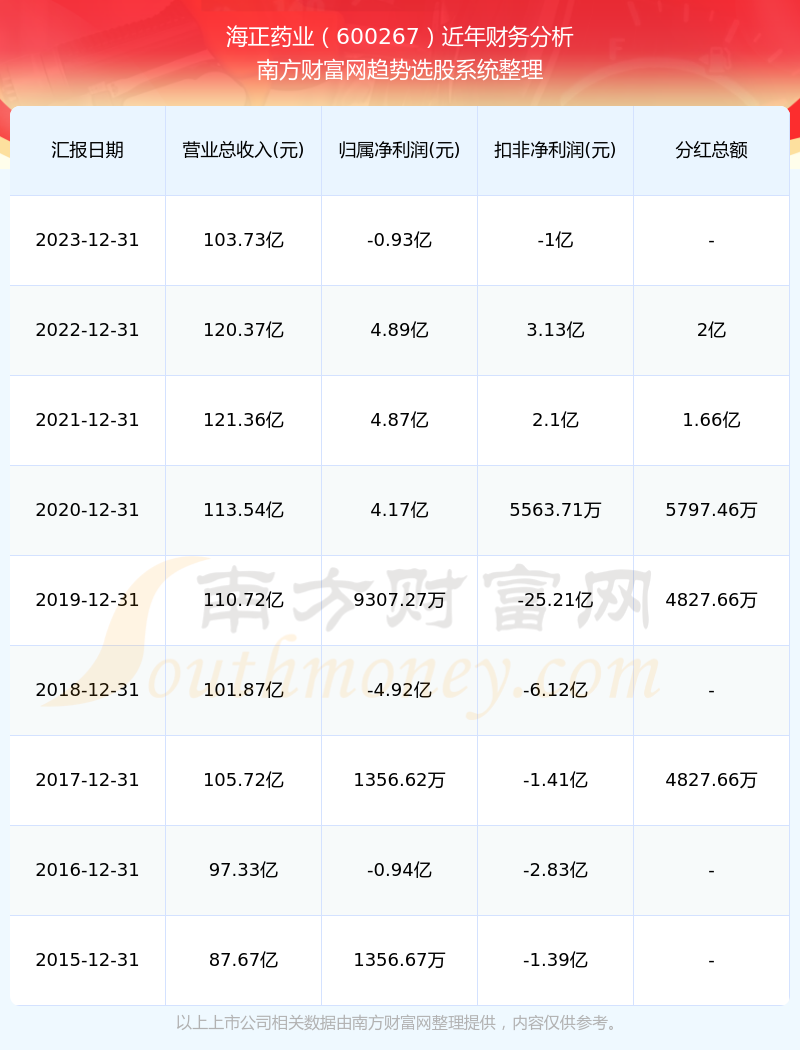800x1050 pixels.
Task: Choose the non-recurring profit cell -1.39亿
Action: 556,960
